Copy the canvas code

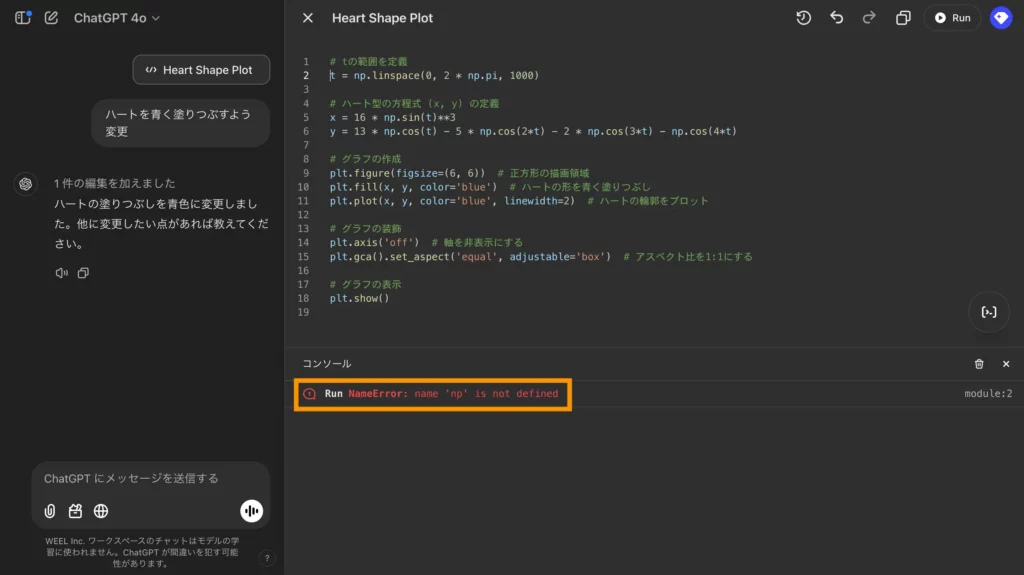tap(903, 18)
